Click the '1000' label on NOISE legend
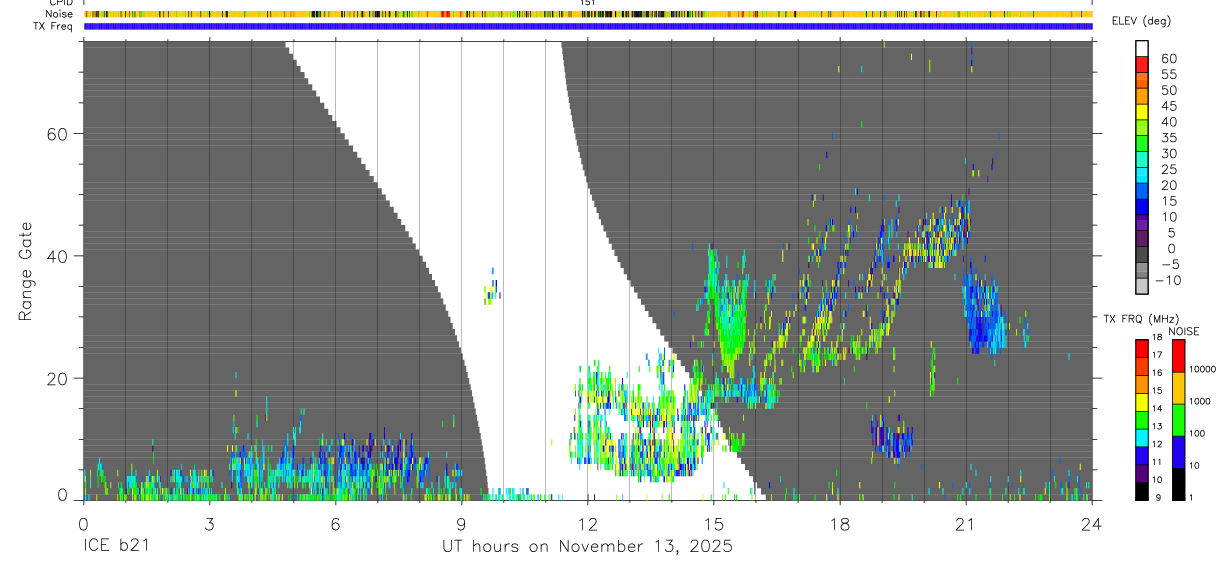This screenshot has width=1228, height=567. (1202, 402)
